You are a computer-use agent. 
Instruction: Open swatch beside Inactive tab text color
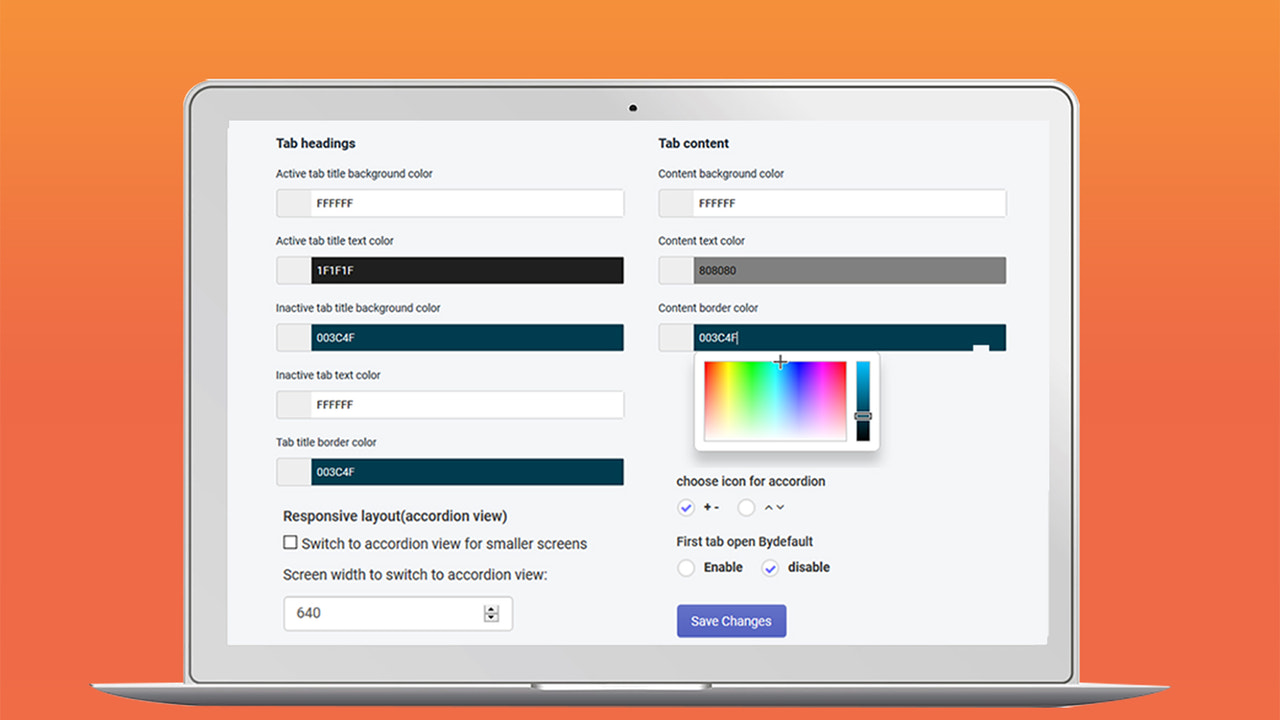[294, 404]
